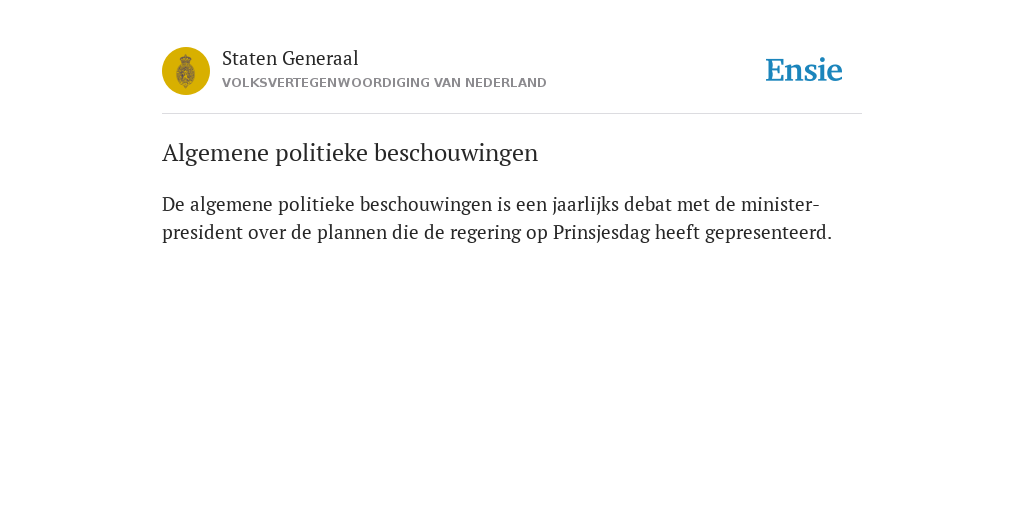Screen dimensions: 1024x512
Task: Click the golden Staten Generaal crest avatar
Action: (186, 71)
